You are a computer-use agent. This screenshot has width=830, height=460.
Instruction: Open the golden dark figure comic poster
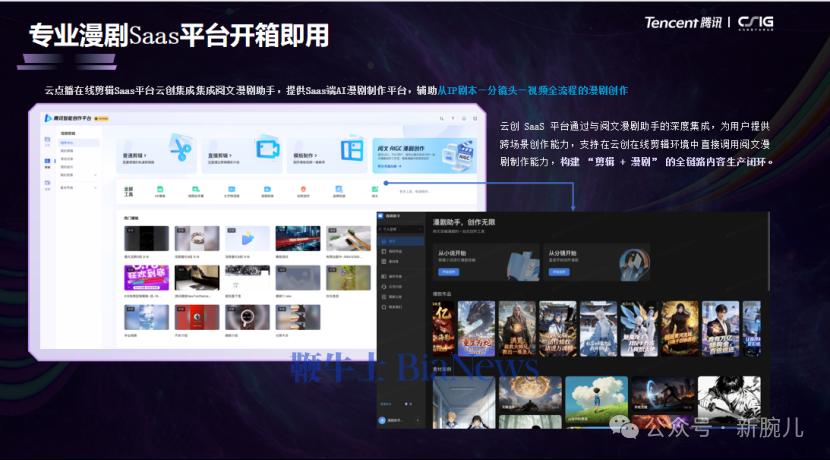[680, 329]
